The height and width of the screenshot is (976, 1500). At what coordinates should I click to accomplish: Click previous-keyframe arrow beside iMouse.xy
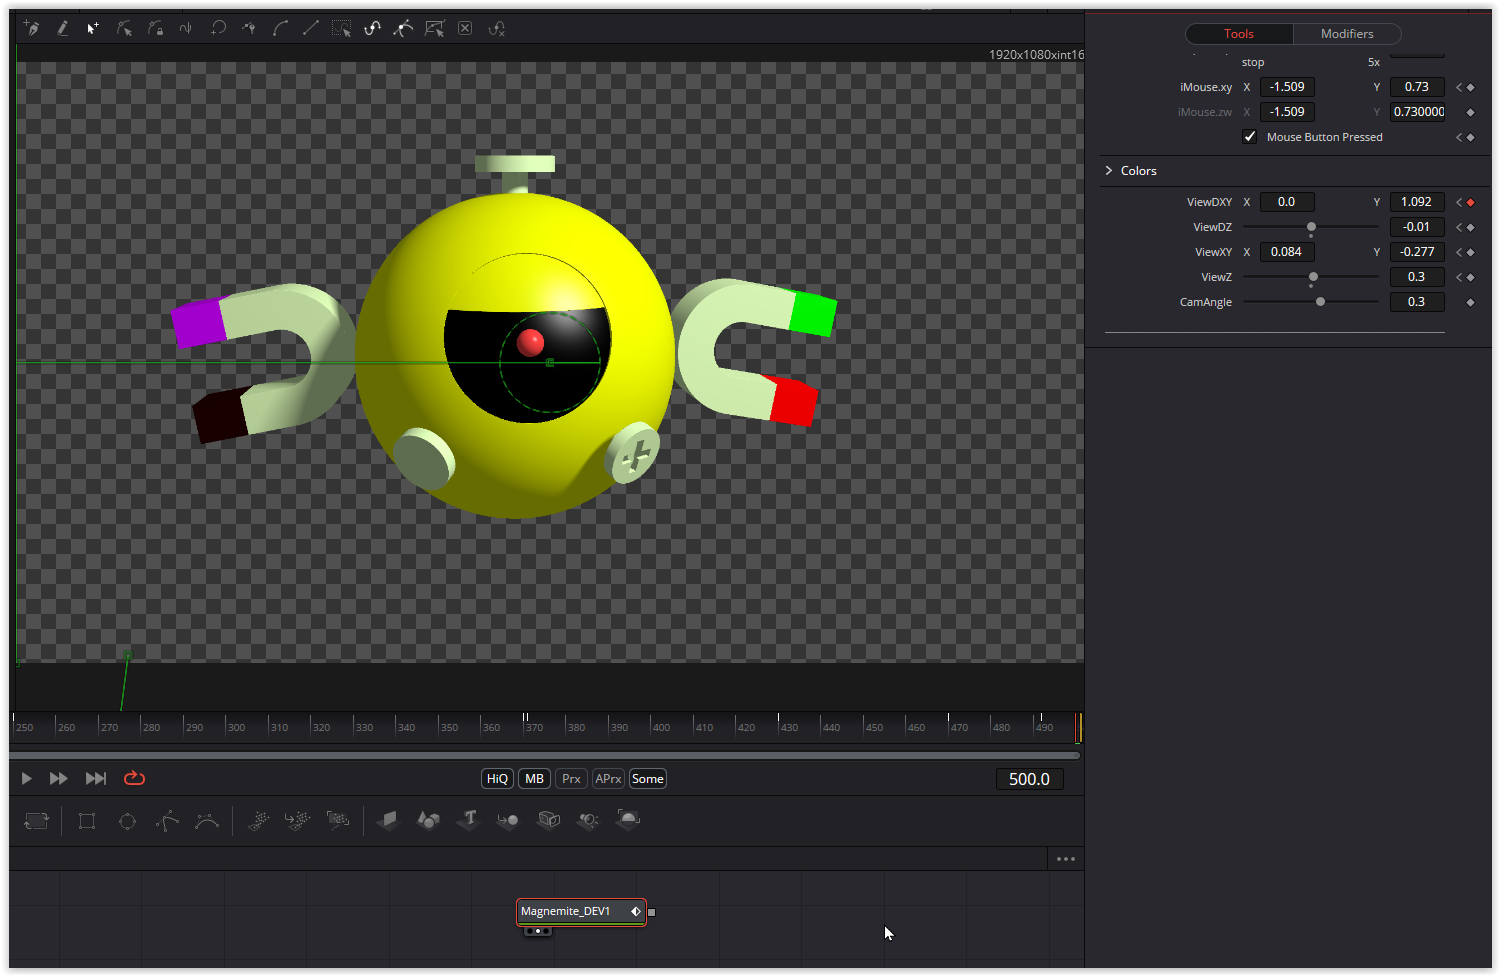coord(1459,87)
